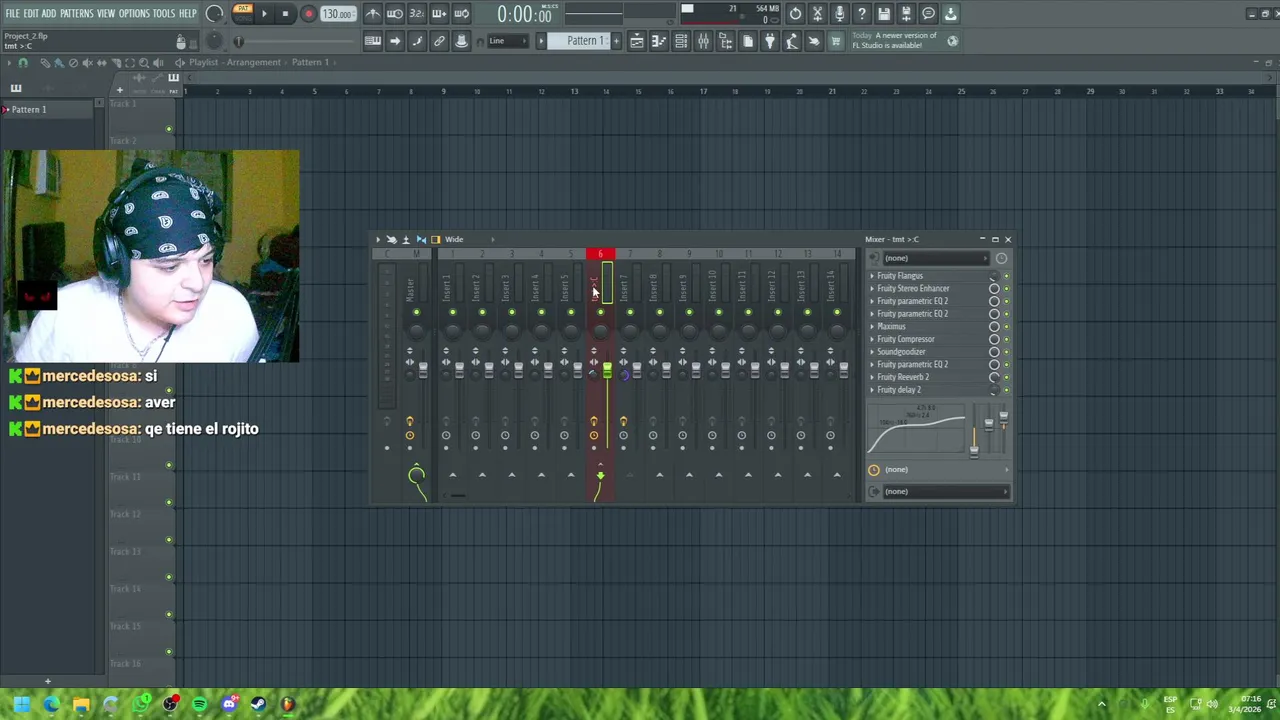
Task: Click the countdown before recording 3.2 icon
Action: [417, 14]
